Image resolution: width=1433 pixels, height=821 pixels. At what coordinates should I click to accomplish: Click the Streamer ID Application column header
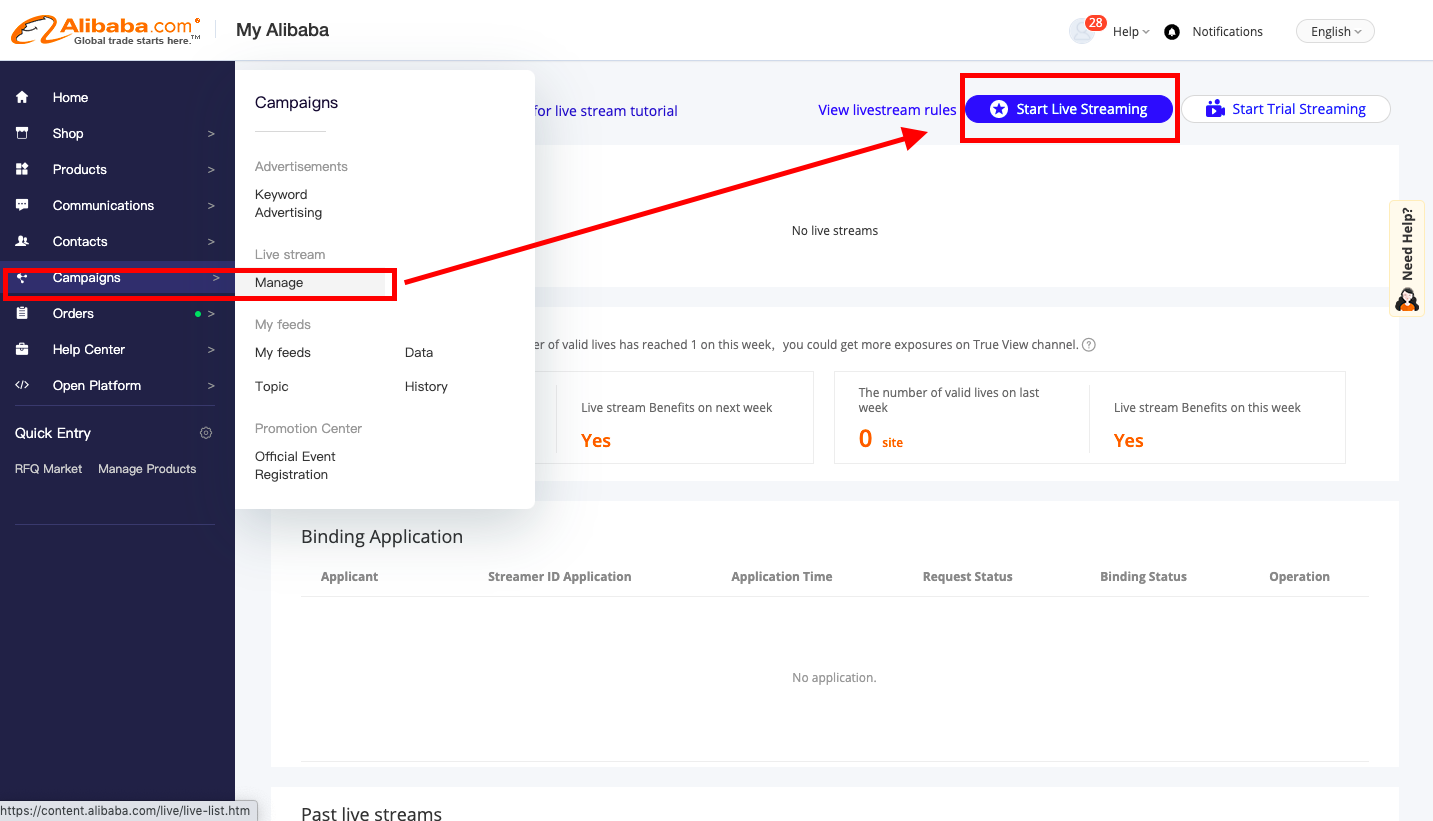[x=559, y=577]
